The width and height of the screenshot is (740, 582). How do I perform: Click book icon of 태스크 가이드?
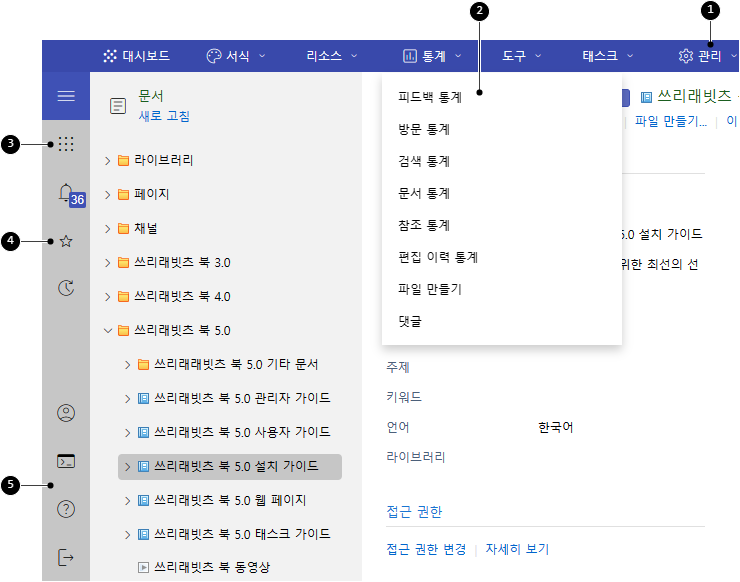tap(143, 534)
